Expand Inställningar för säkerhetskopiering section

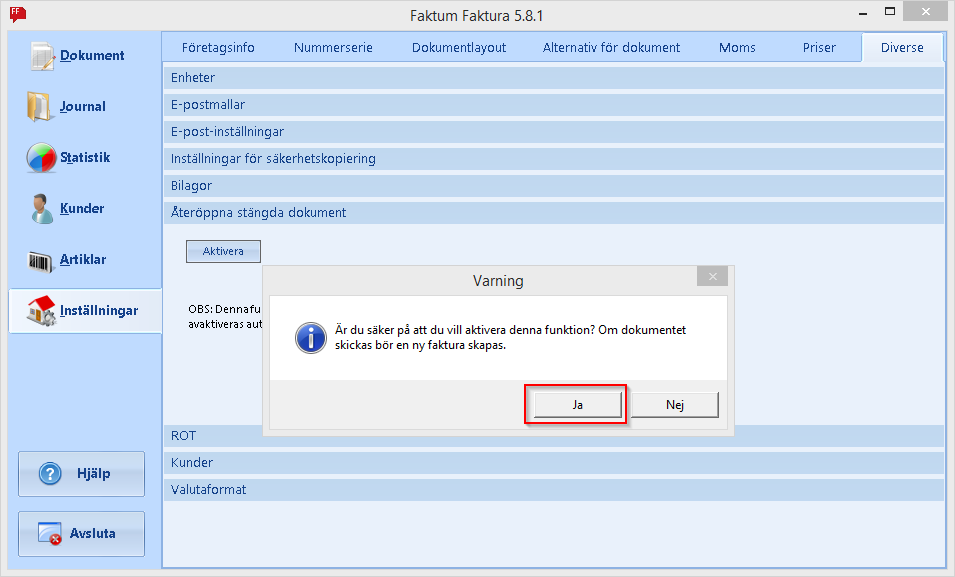pyautogui.click(x=554, y=158)
